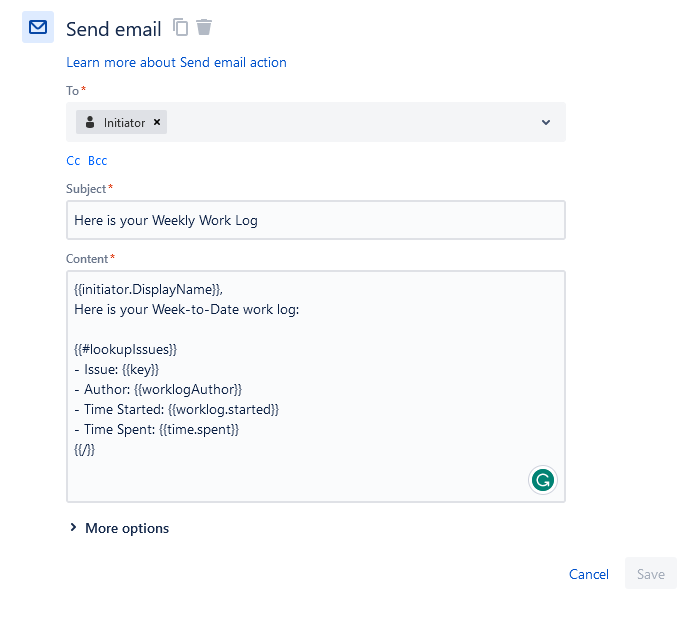Click the closing {{/}} tag line

point(84,449)
